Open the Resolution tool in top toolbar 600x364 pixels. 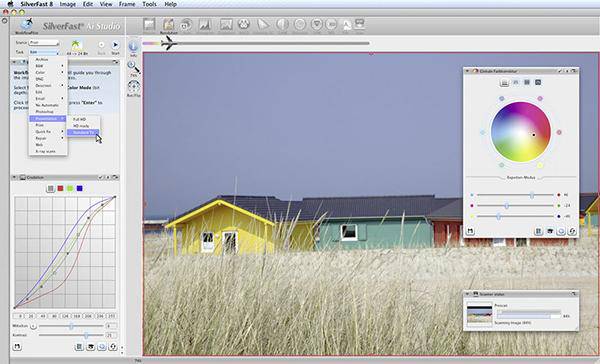pyautogui.click(x=168, y=24)
